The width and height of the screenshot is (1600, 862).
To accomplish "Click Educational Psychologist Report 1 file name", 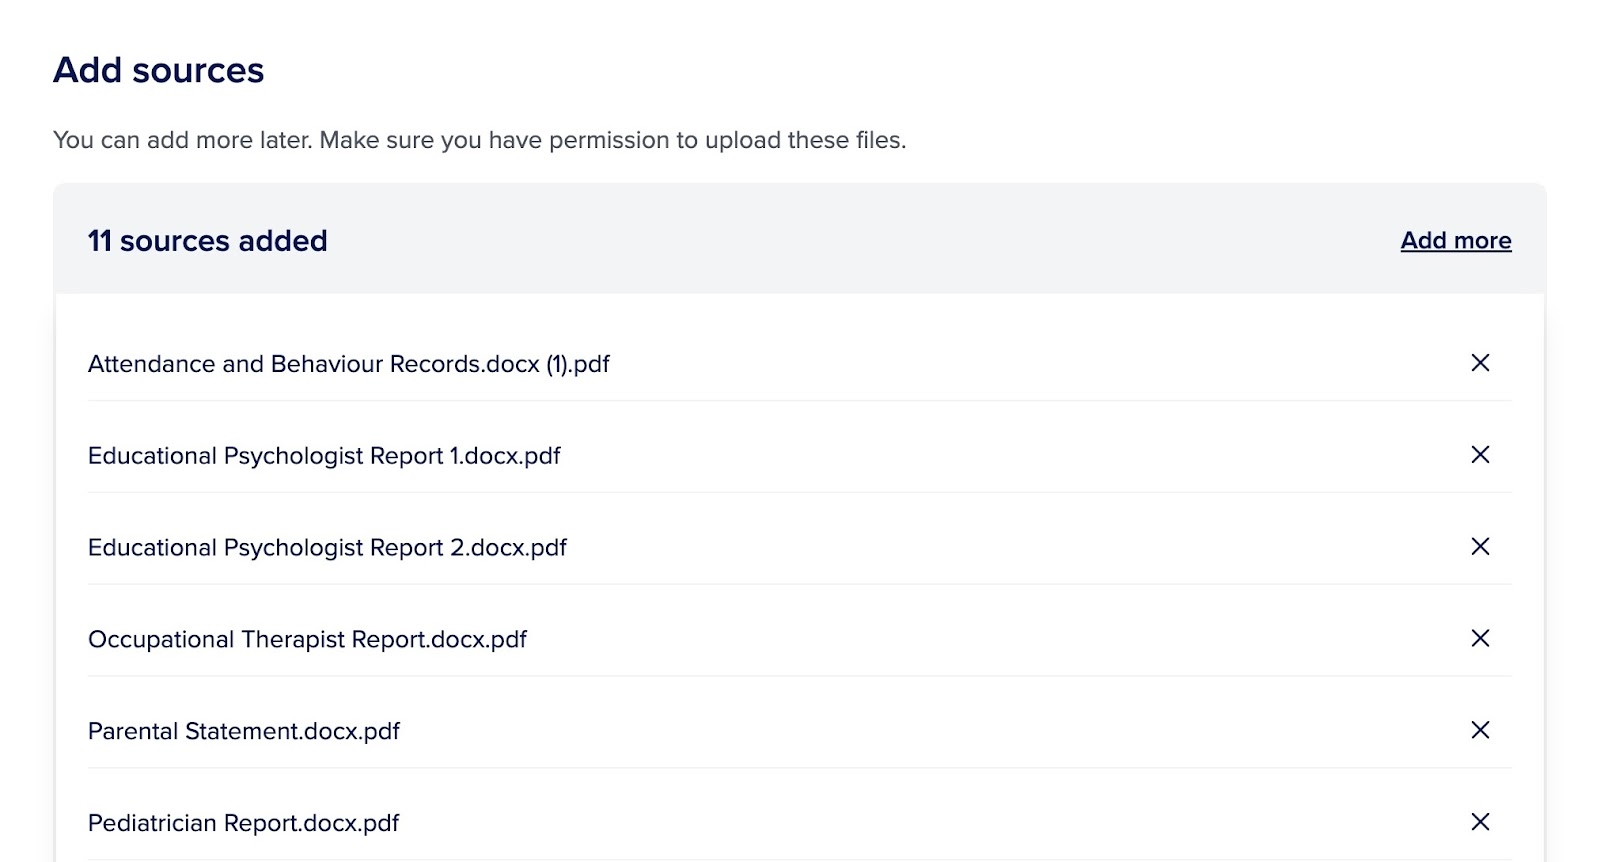I will 324,456.
